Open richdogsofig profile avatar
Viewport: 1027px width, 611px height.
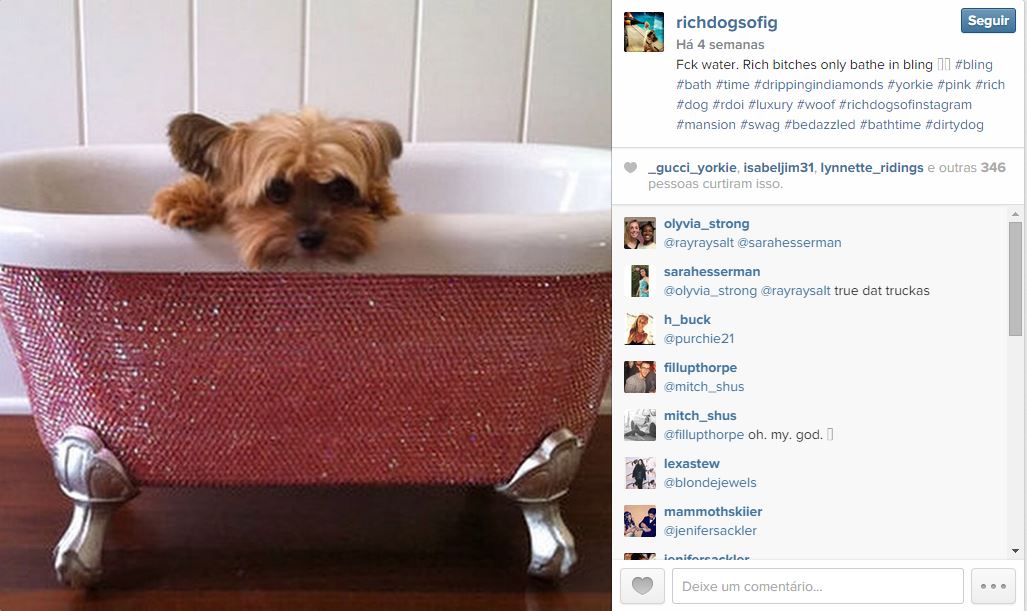click(644, 31)
